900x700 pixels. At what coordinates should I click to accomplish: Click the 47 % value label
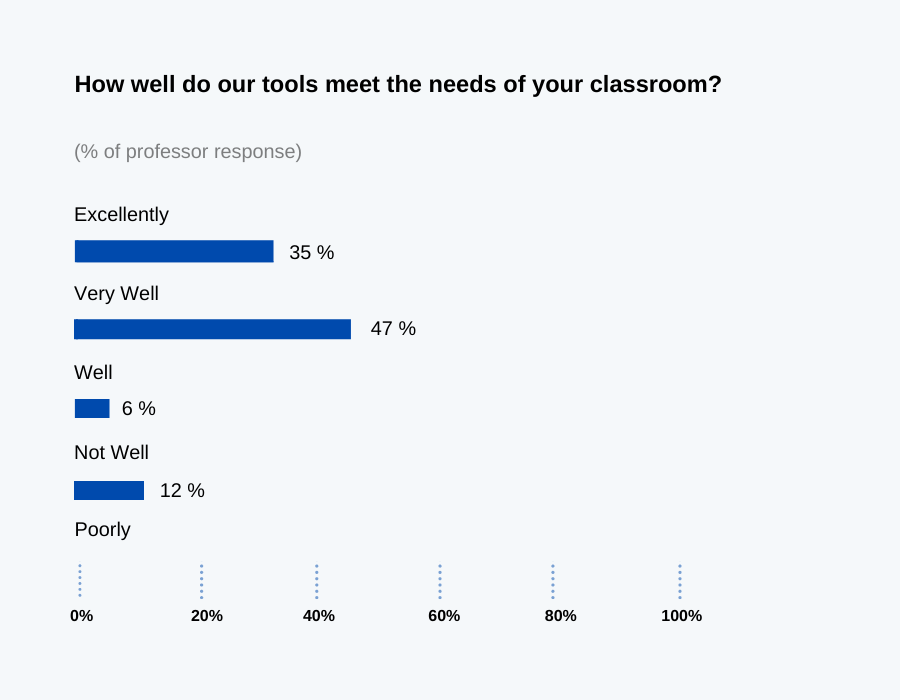pos(393,329)
